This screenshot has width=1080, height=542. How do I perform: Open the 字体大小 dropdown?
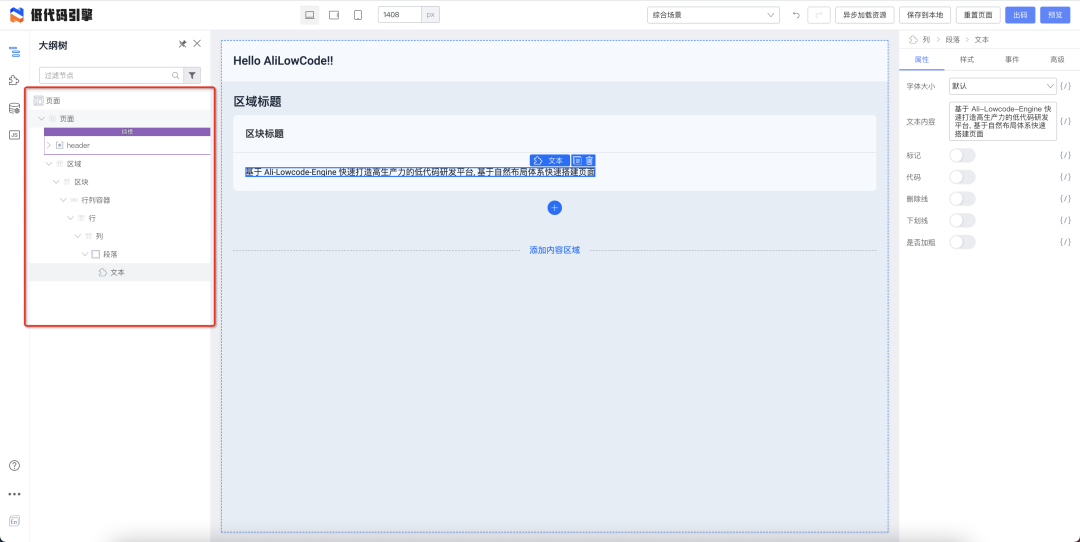pyautogui.click(x=1002, y=86)
